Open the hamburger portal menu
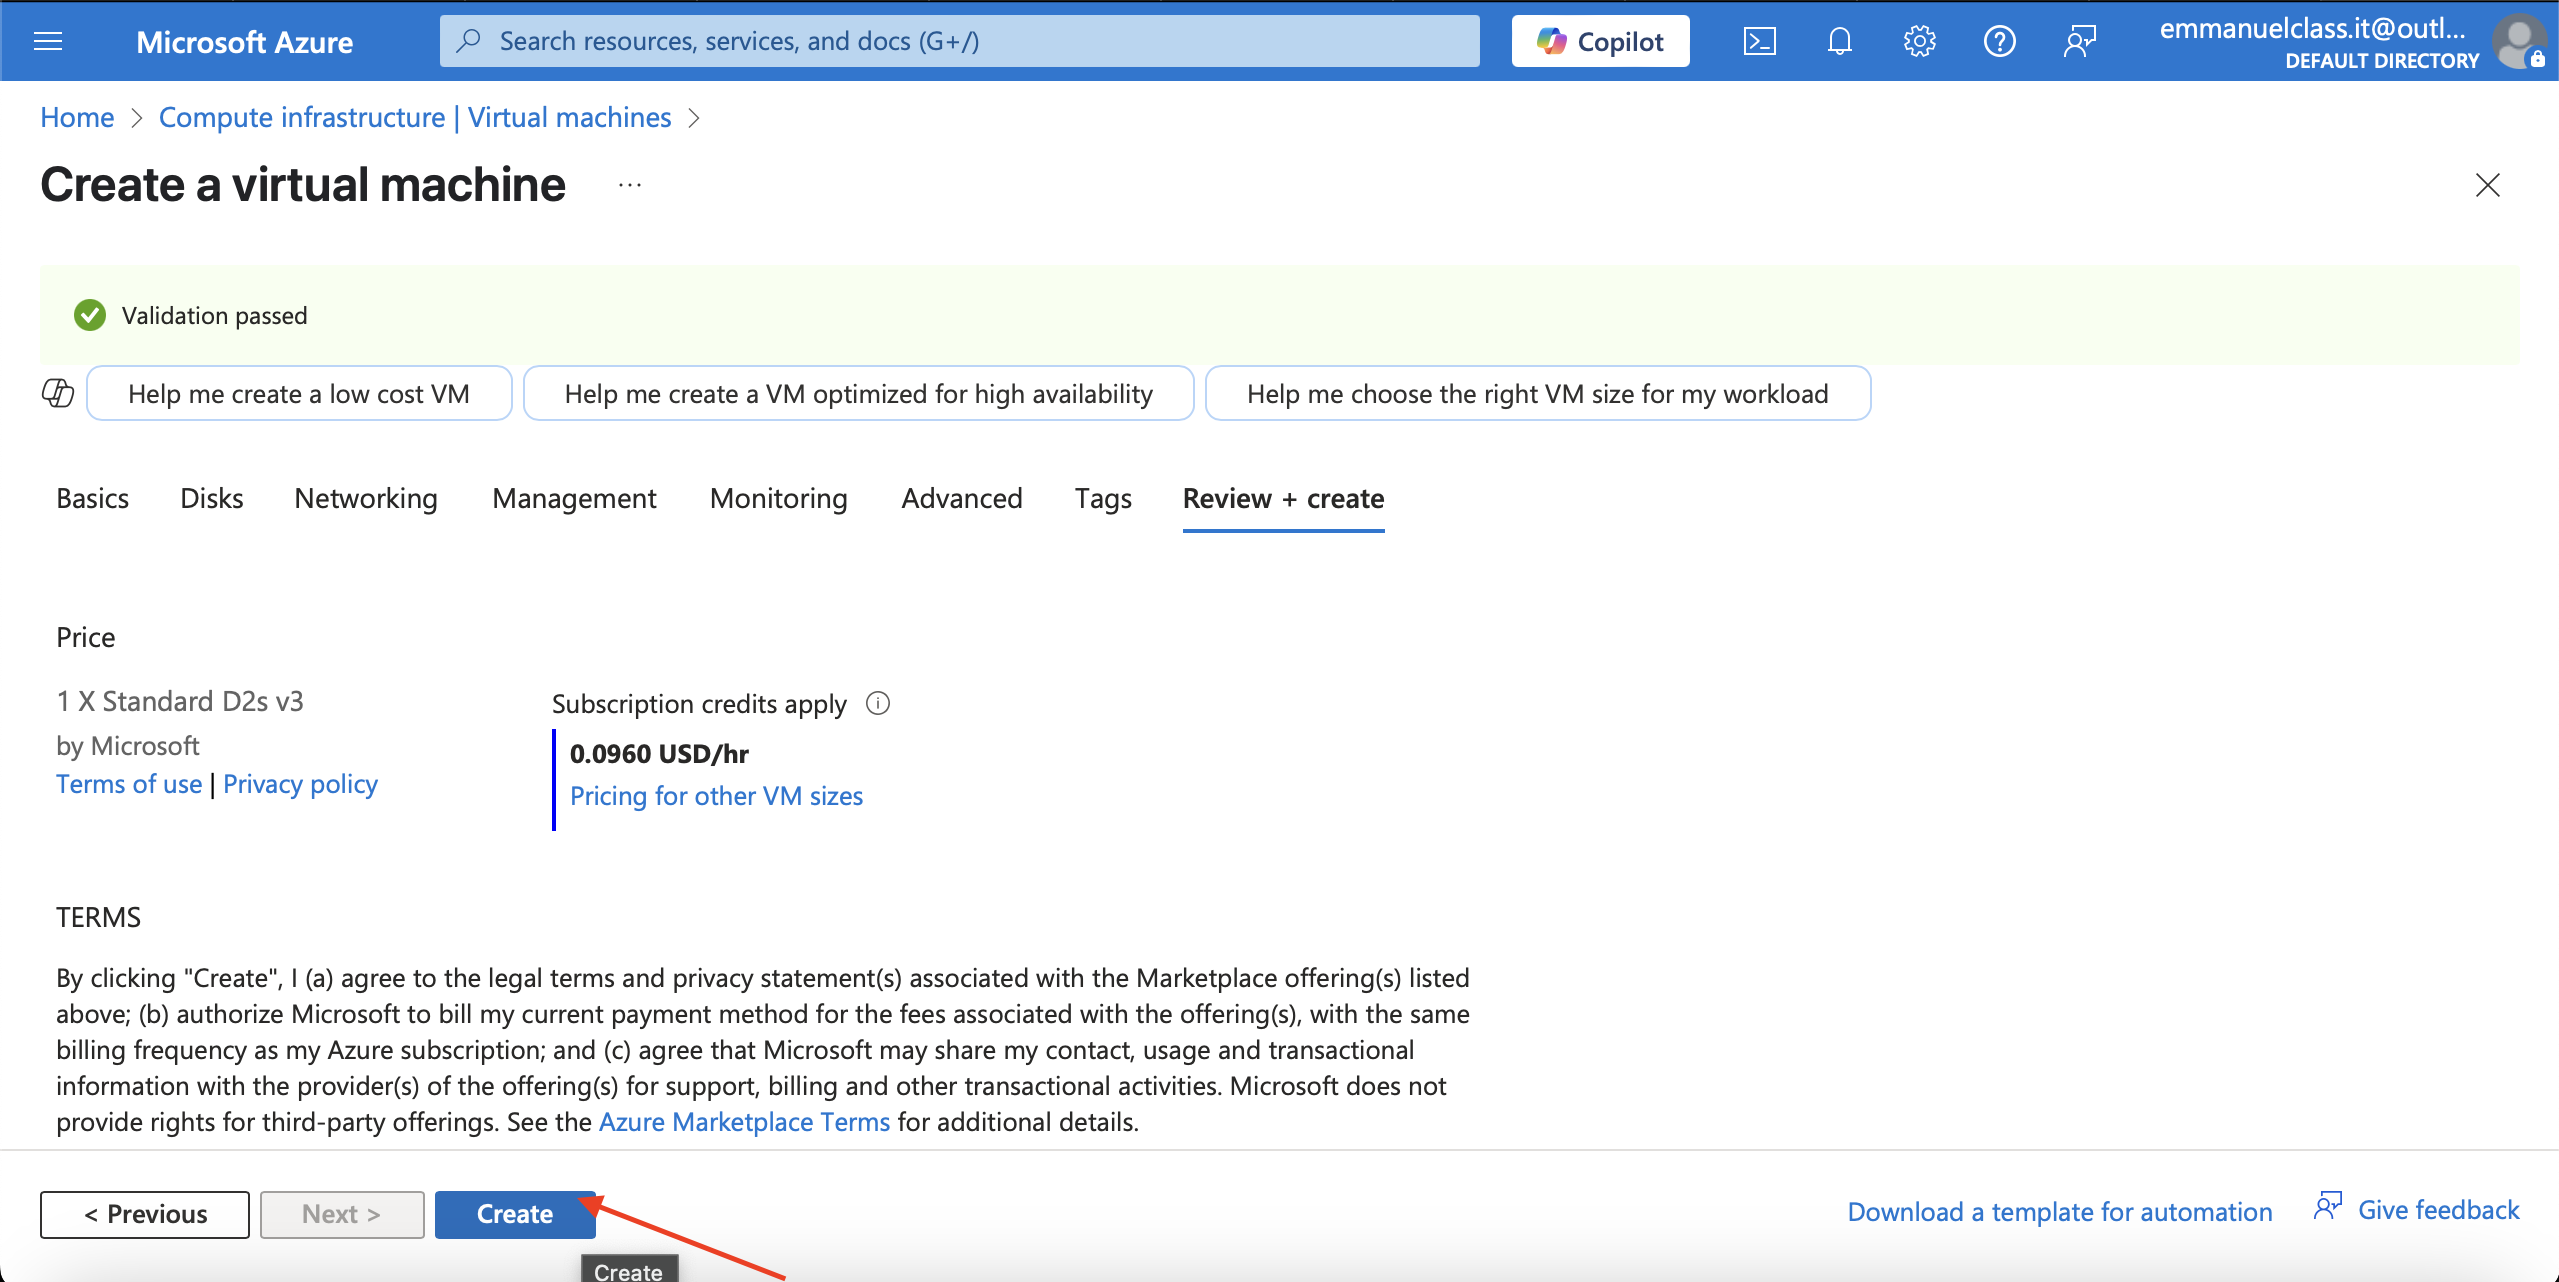 coord(48,41)
